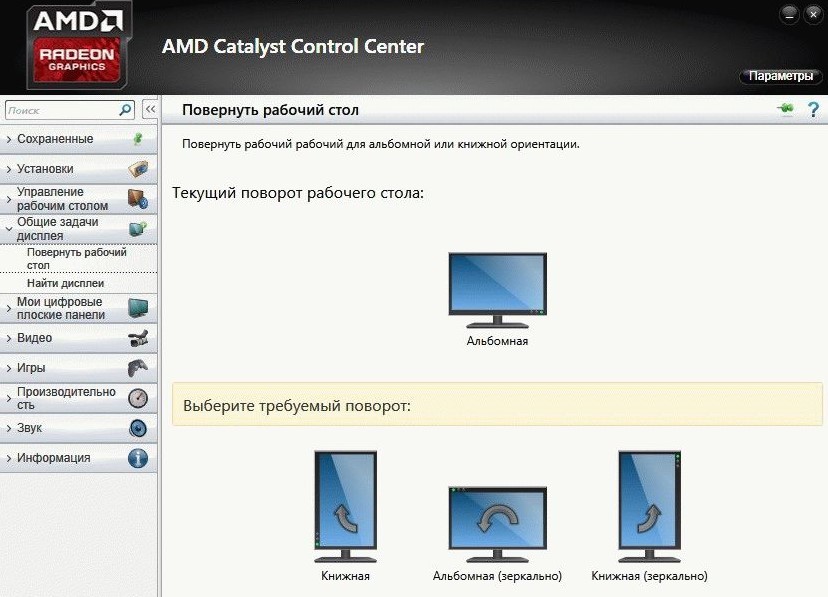828x597 pixels.
Task: Click the search magnifier icon
Action: coord(126,110)
